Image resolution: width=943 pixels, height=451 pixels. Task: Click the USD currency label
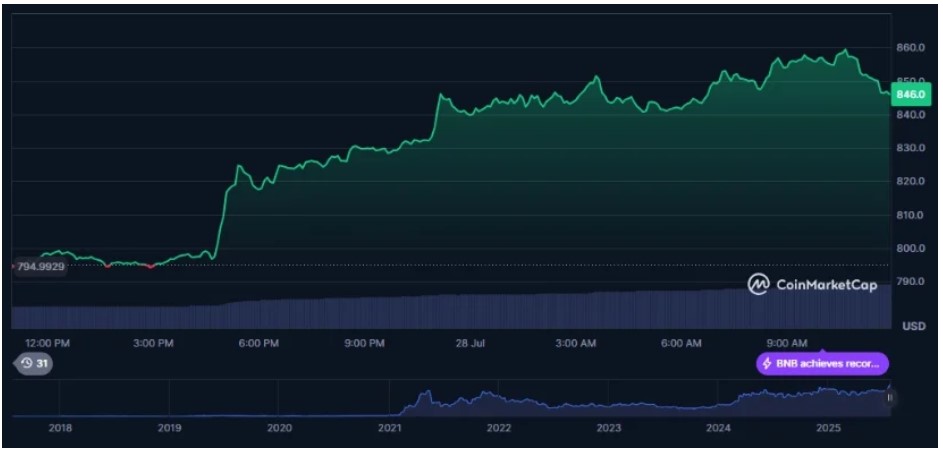(x=914, y=327)
